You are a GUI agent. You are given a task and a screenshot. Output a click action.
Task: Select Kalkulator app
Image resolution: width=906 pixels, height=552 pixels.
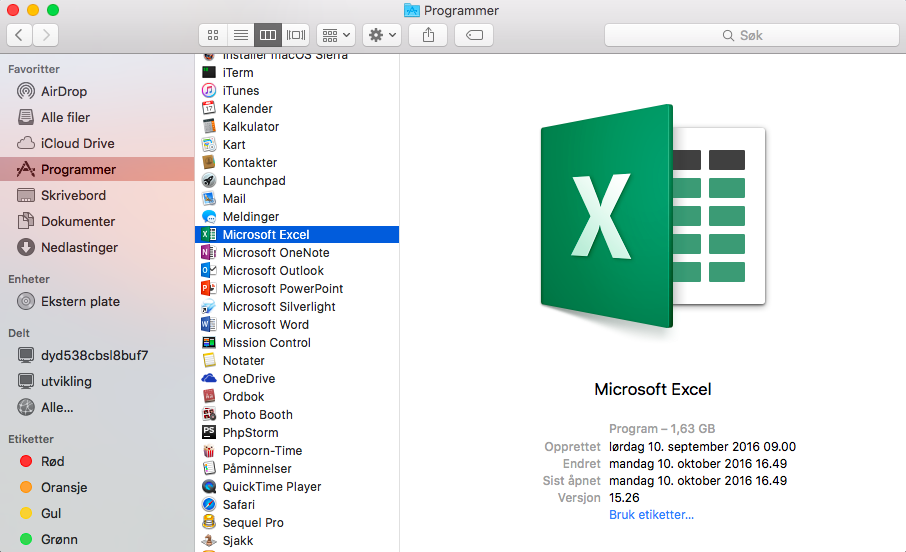click(x=297, y=127)
